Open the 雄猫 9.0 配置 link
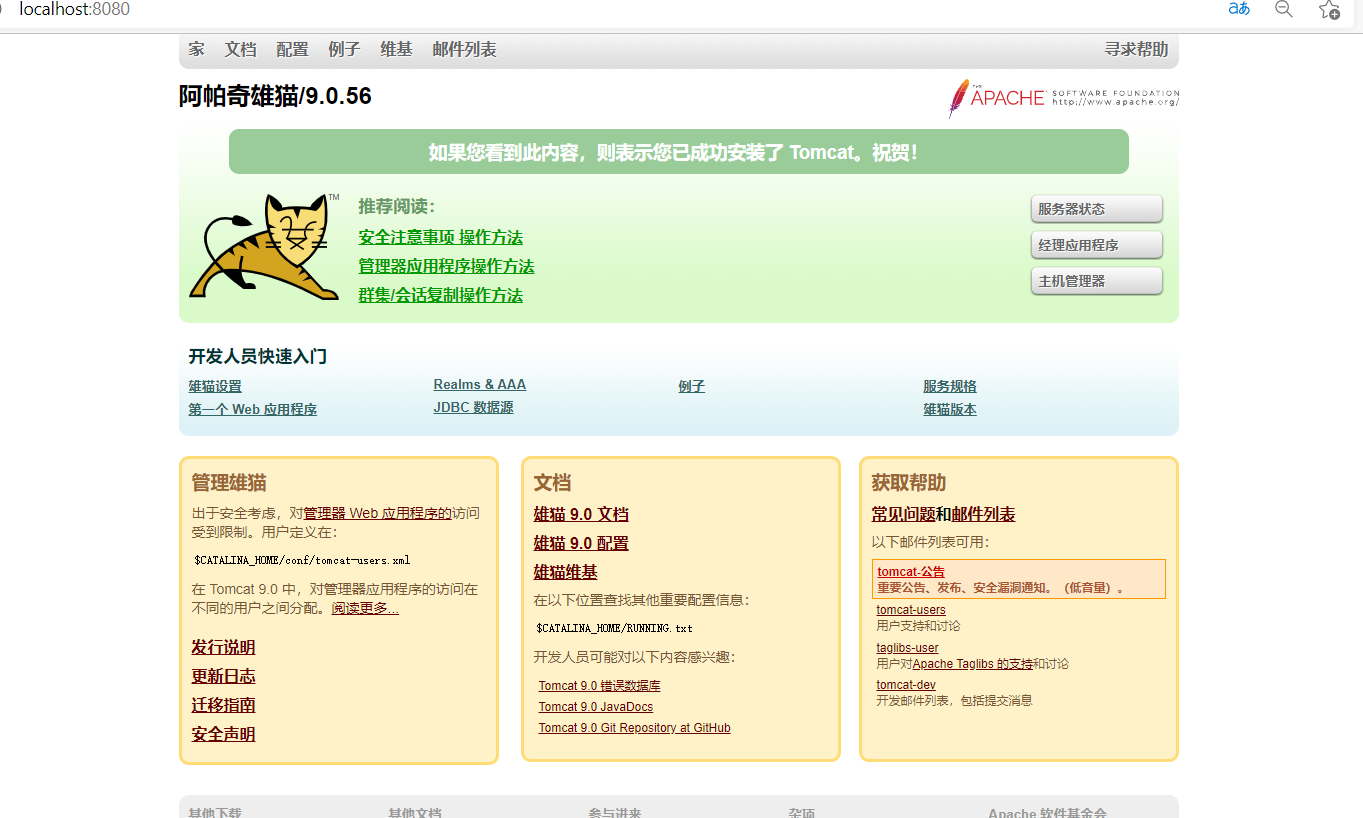The width and height of the screenshot is (1363, 818). pyautogui.click(x=581, y=543)
